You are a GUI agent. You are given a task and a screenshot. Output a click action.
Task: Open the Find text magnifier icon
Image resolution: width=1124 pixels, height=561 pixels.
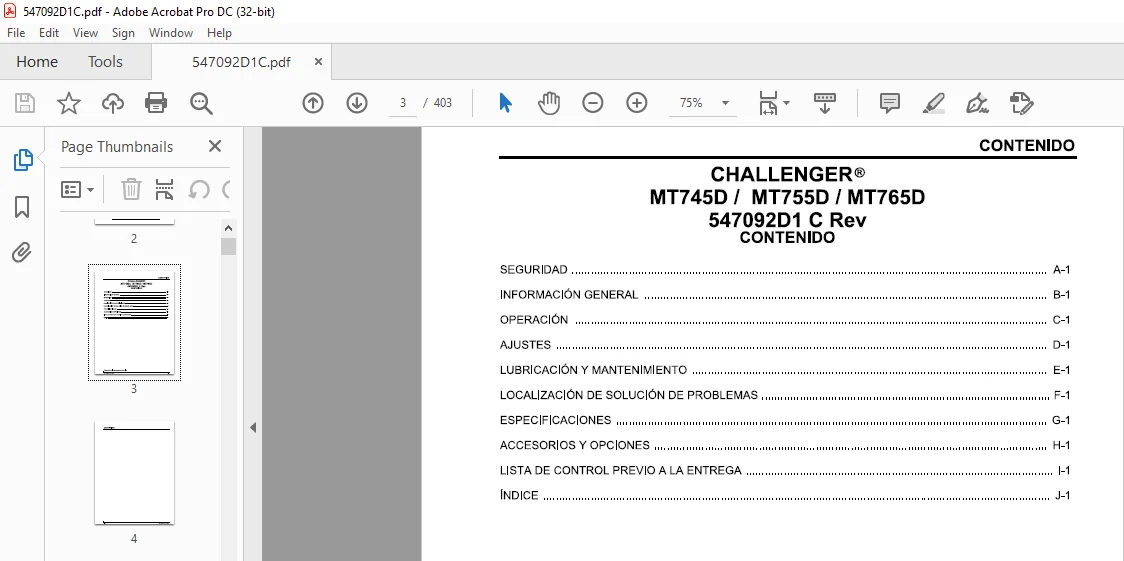pos(201,103)
